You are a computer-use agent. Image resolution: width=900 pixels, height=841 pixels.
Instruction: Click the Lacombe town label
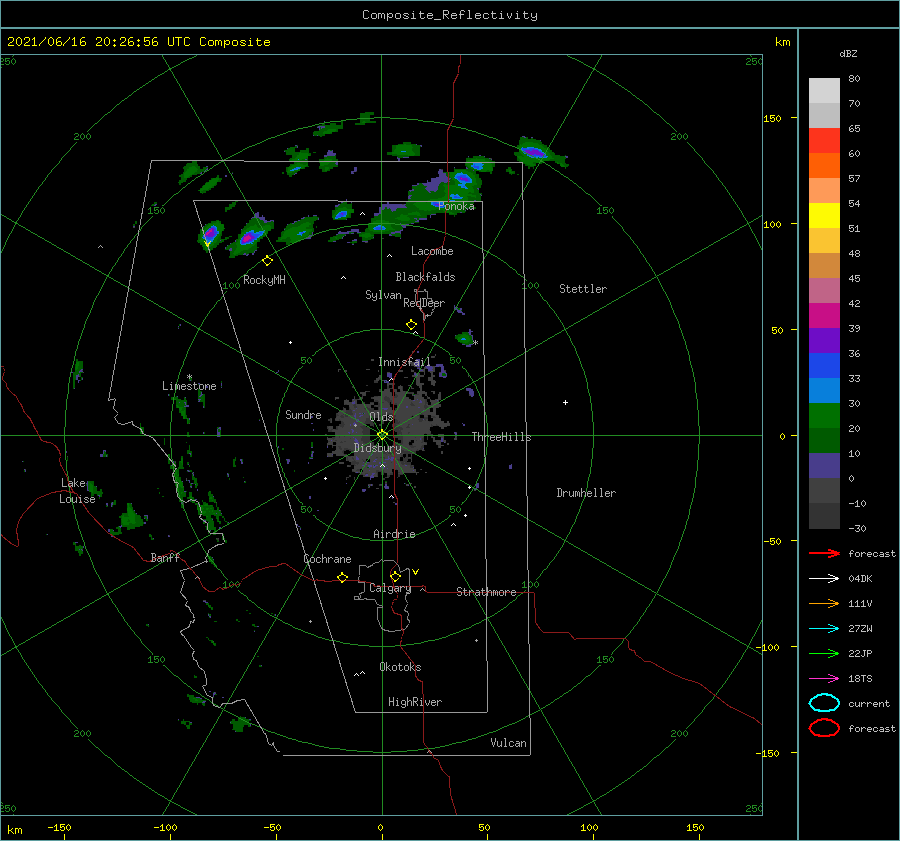click(x=432, y=251)
